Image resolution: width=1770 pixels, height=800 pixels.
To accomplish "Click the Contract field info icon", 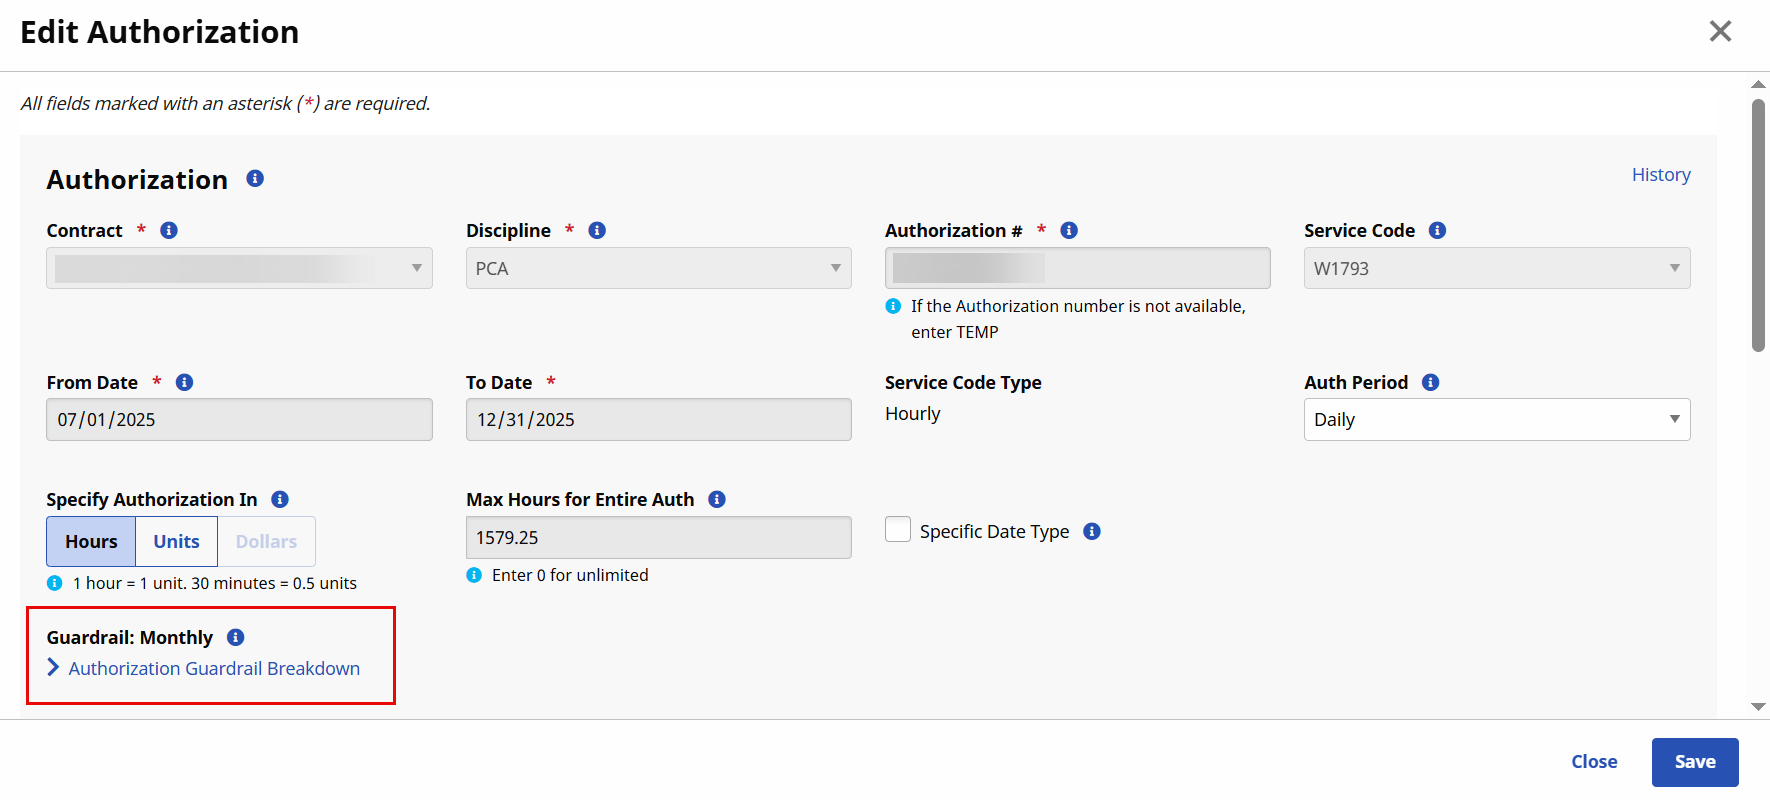I will point(169,231).
